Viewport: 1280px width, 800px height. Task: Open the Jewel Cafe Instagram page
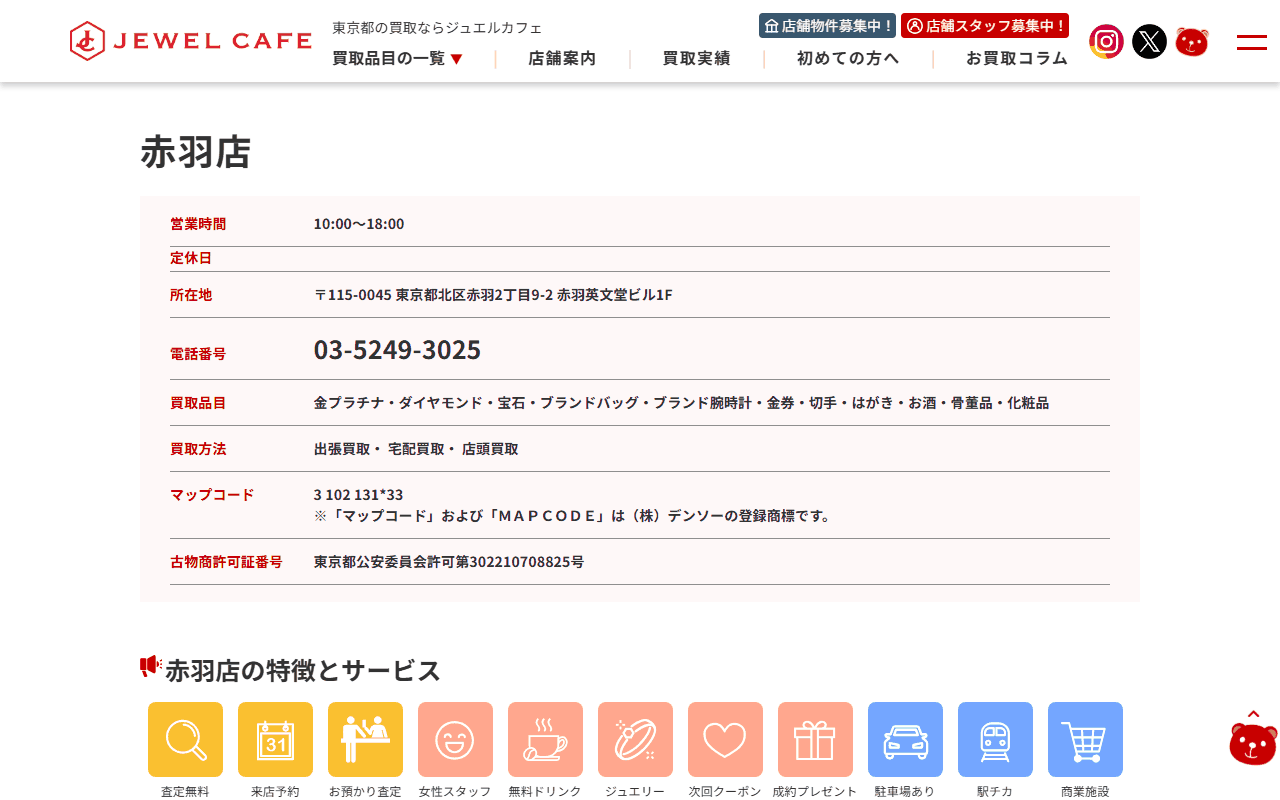(x=1106, y=42)
